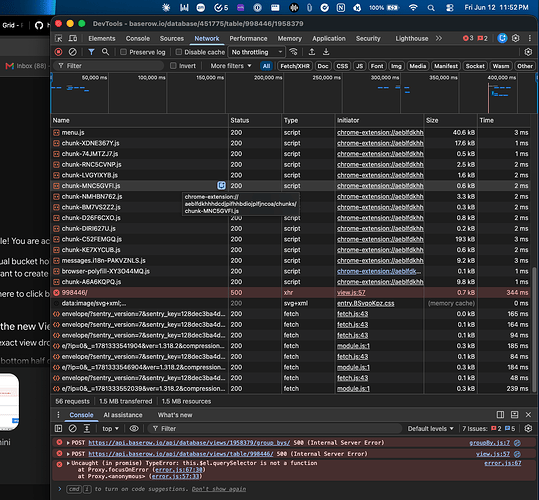Image resolution: width=539 pixels, height=500 pixels.
Task: Toggle device toolbar icon
Action: point(73,38)
